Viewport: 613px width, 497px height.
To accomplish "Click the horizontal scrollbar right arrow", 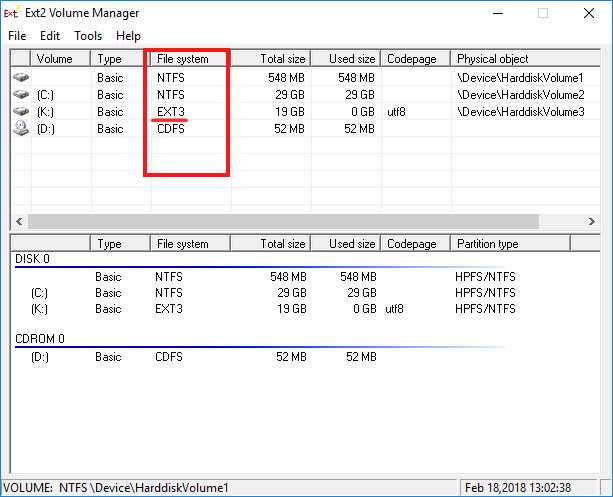I will click(x=591, y=221).
